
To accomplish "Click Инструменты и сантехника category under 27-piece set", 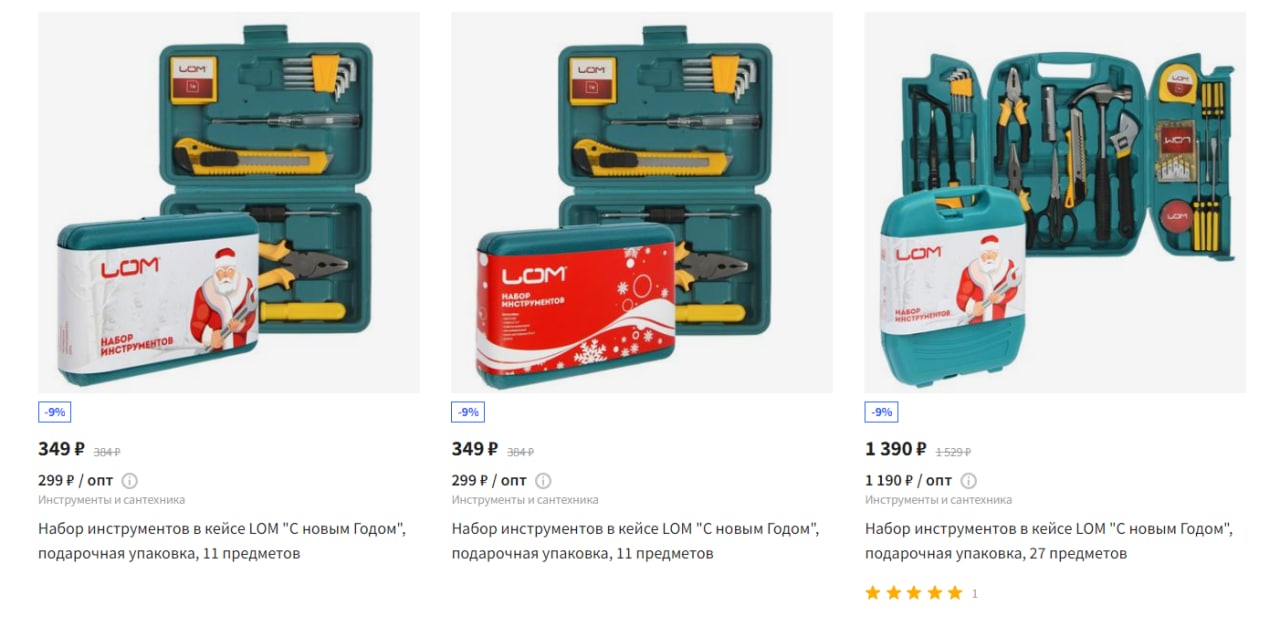I will pos(938,500).
